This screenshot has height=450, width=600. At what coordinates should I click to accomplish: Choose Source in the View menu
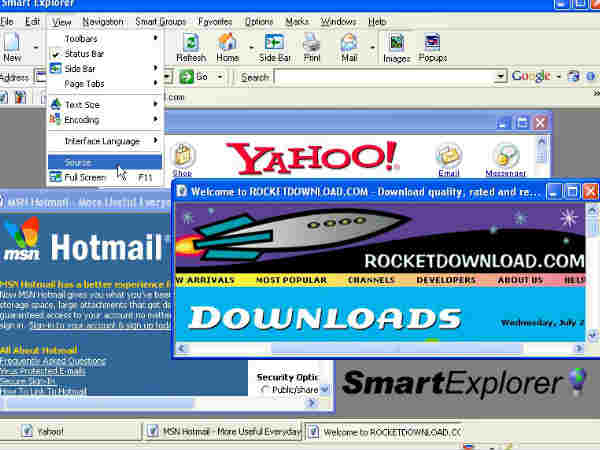pos(78,162)
